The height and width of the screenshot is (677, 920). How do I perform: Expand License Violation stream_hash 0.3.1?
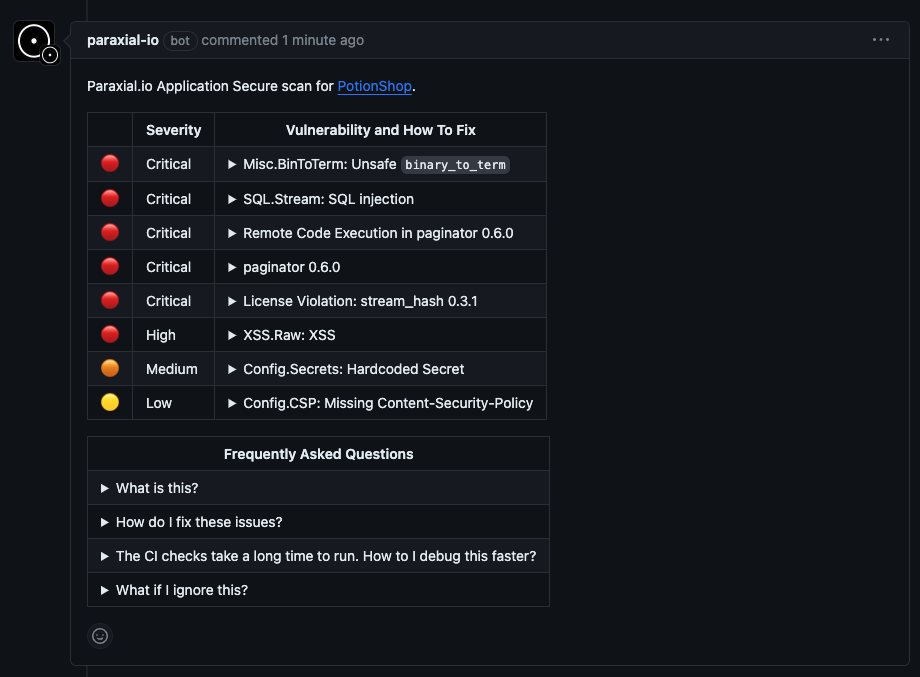tap(353, 301)
